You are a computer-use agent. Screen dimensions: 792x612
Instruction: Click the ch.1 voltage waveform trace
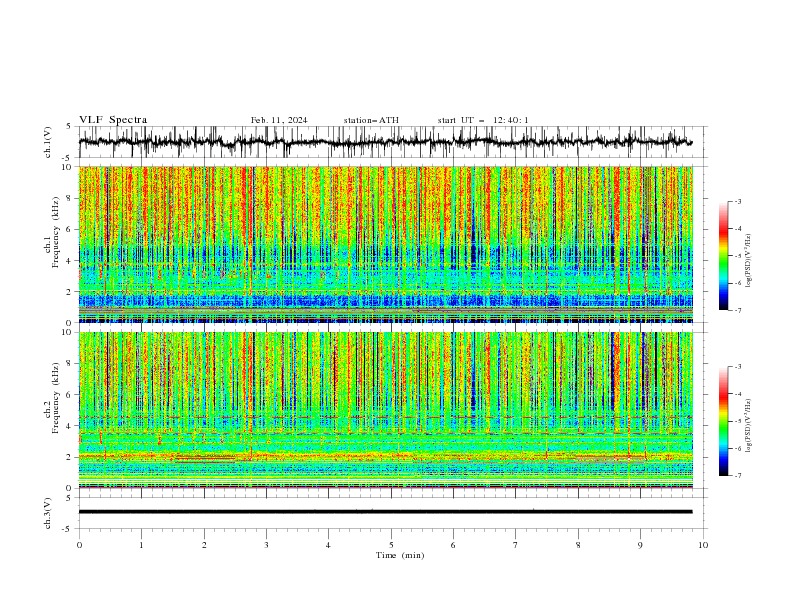tap(385, 142)
